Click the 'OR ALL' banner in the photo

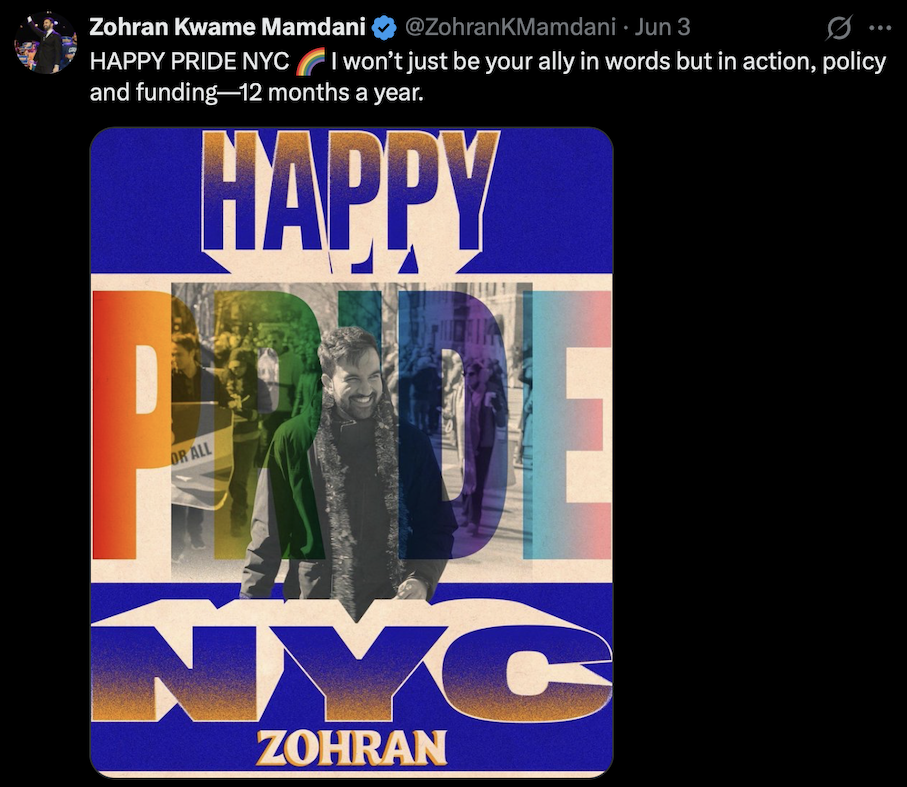pyautogui.click(x=192, y=454)
